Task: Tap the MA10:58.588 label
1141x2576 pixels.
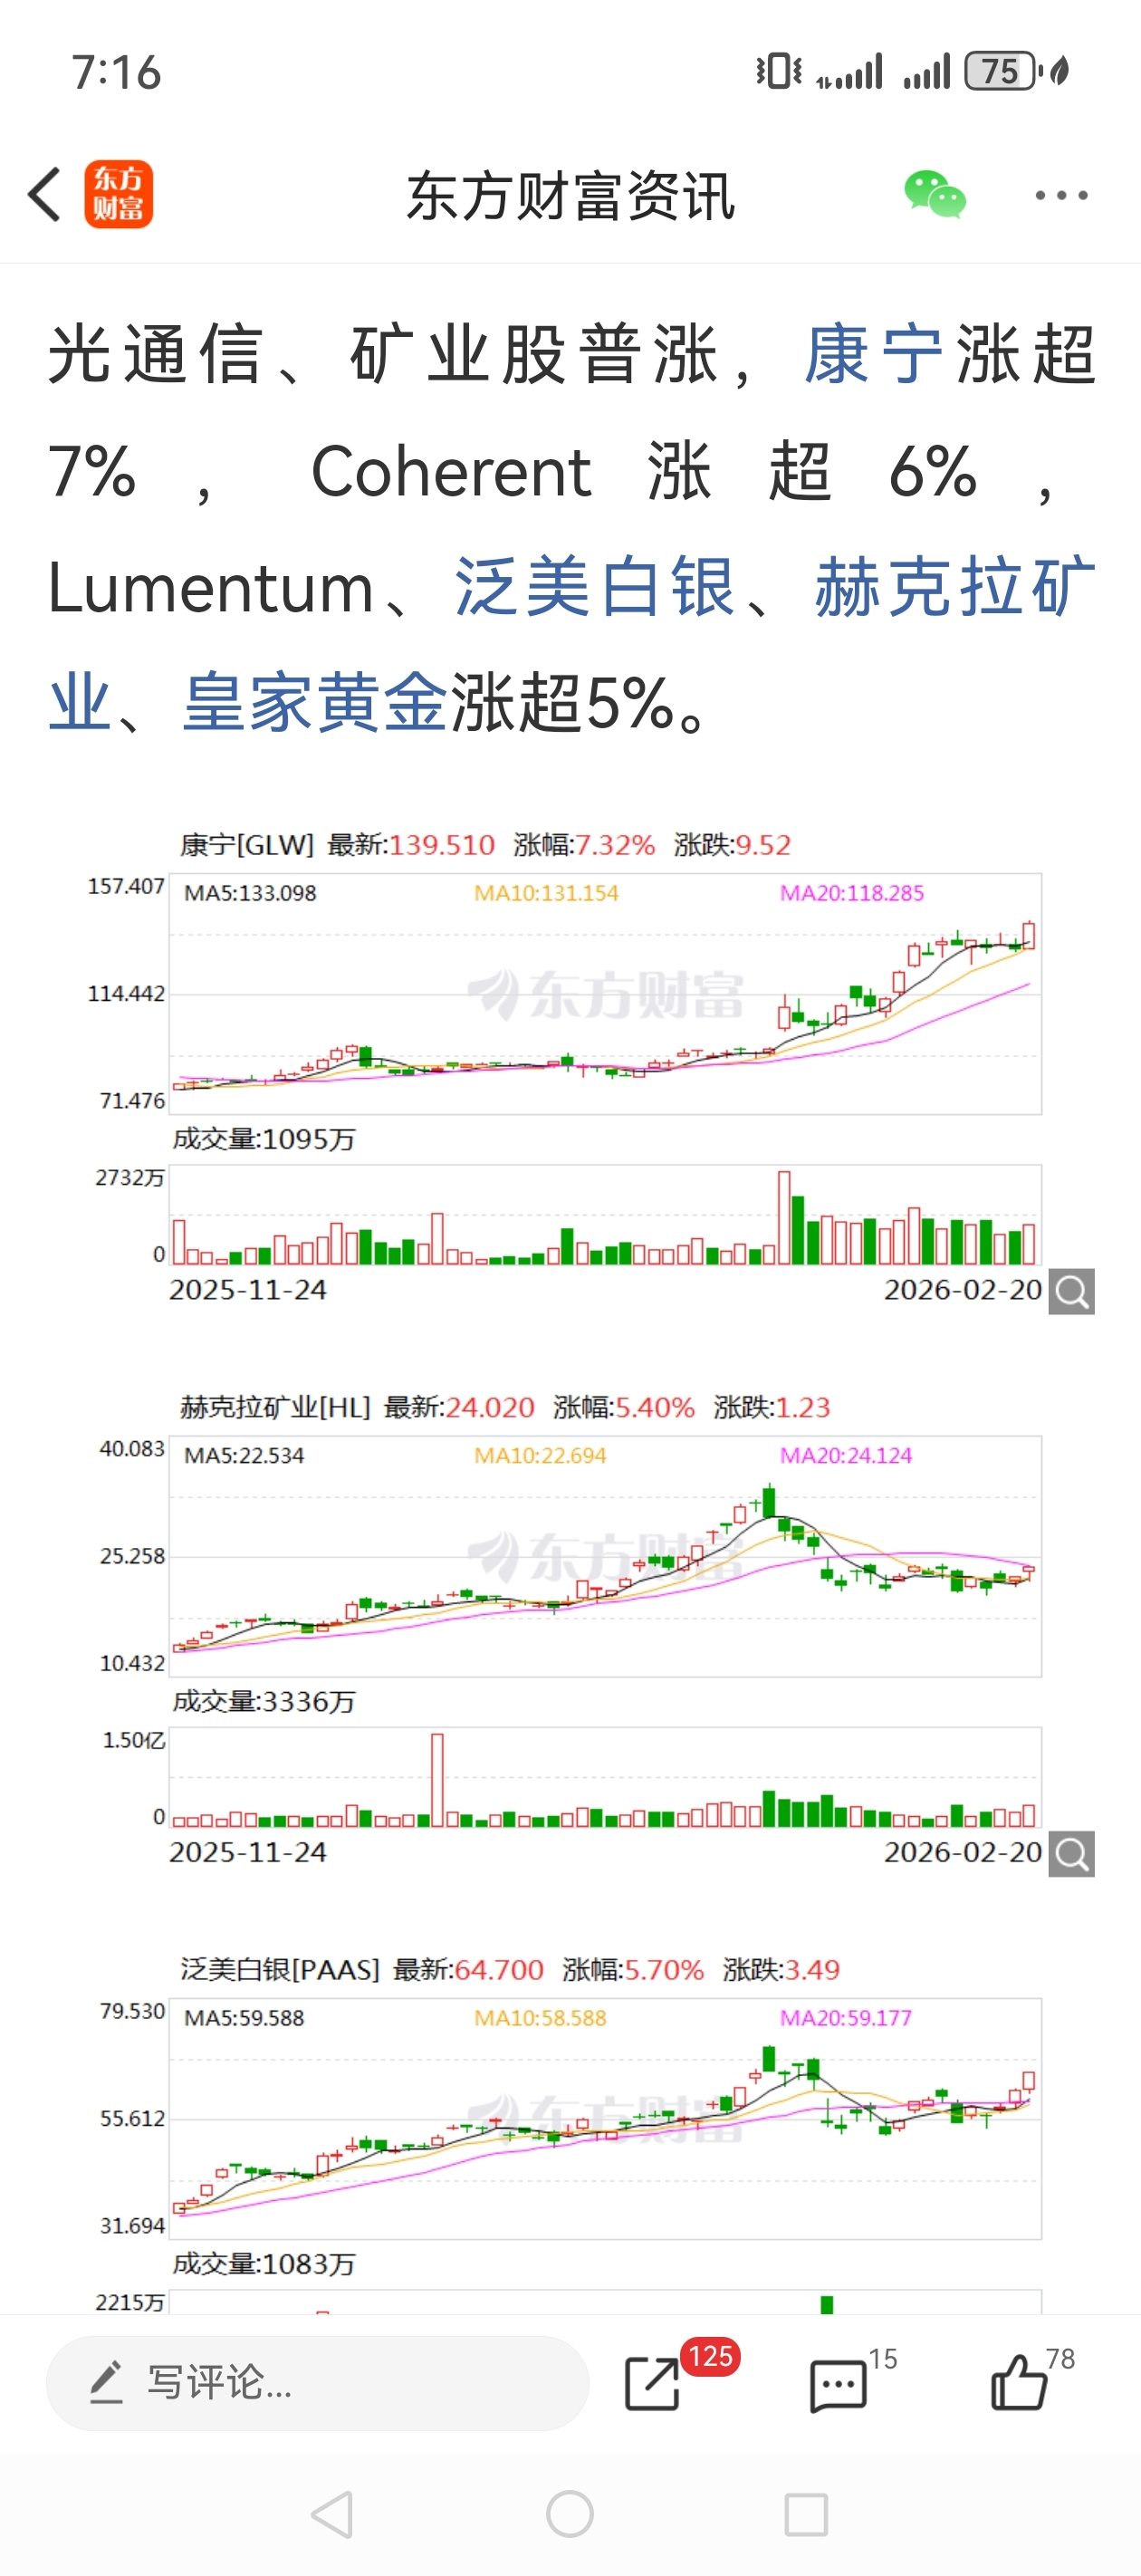Action: pyautogui.click(x=540, y=2017)
